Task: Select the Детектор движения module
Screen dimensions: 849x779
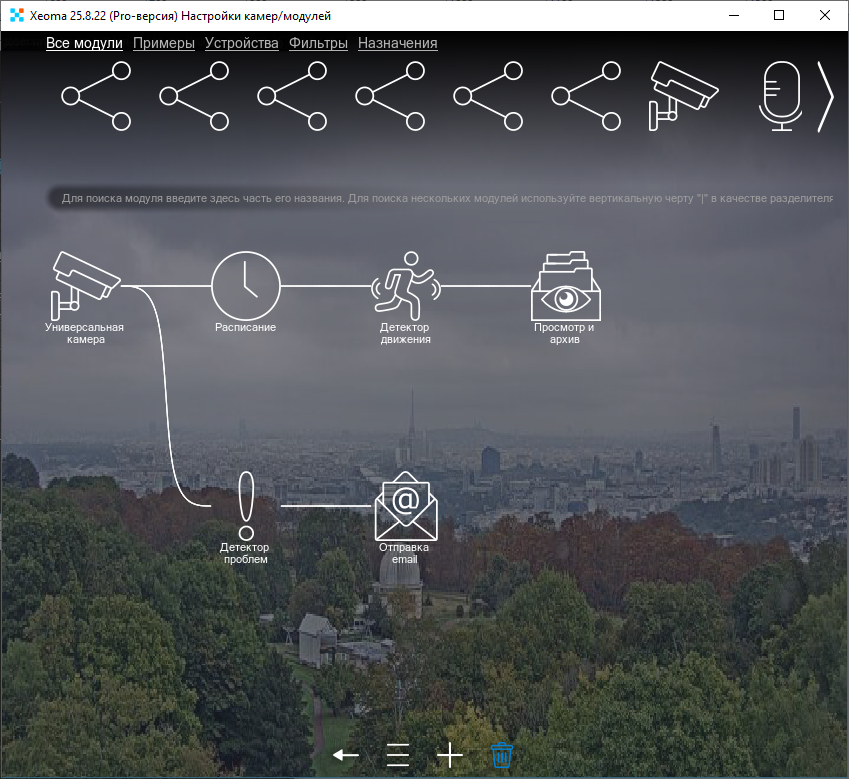Action: coord(405,285)
